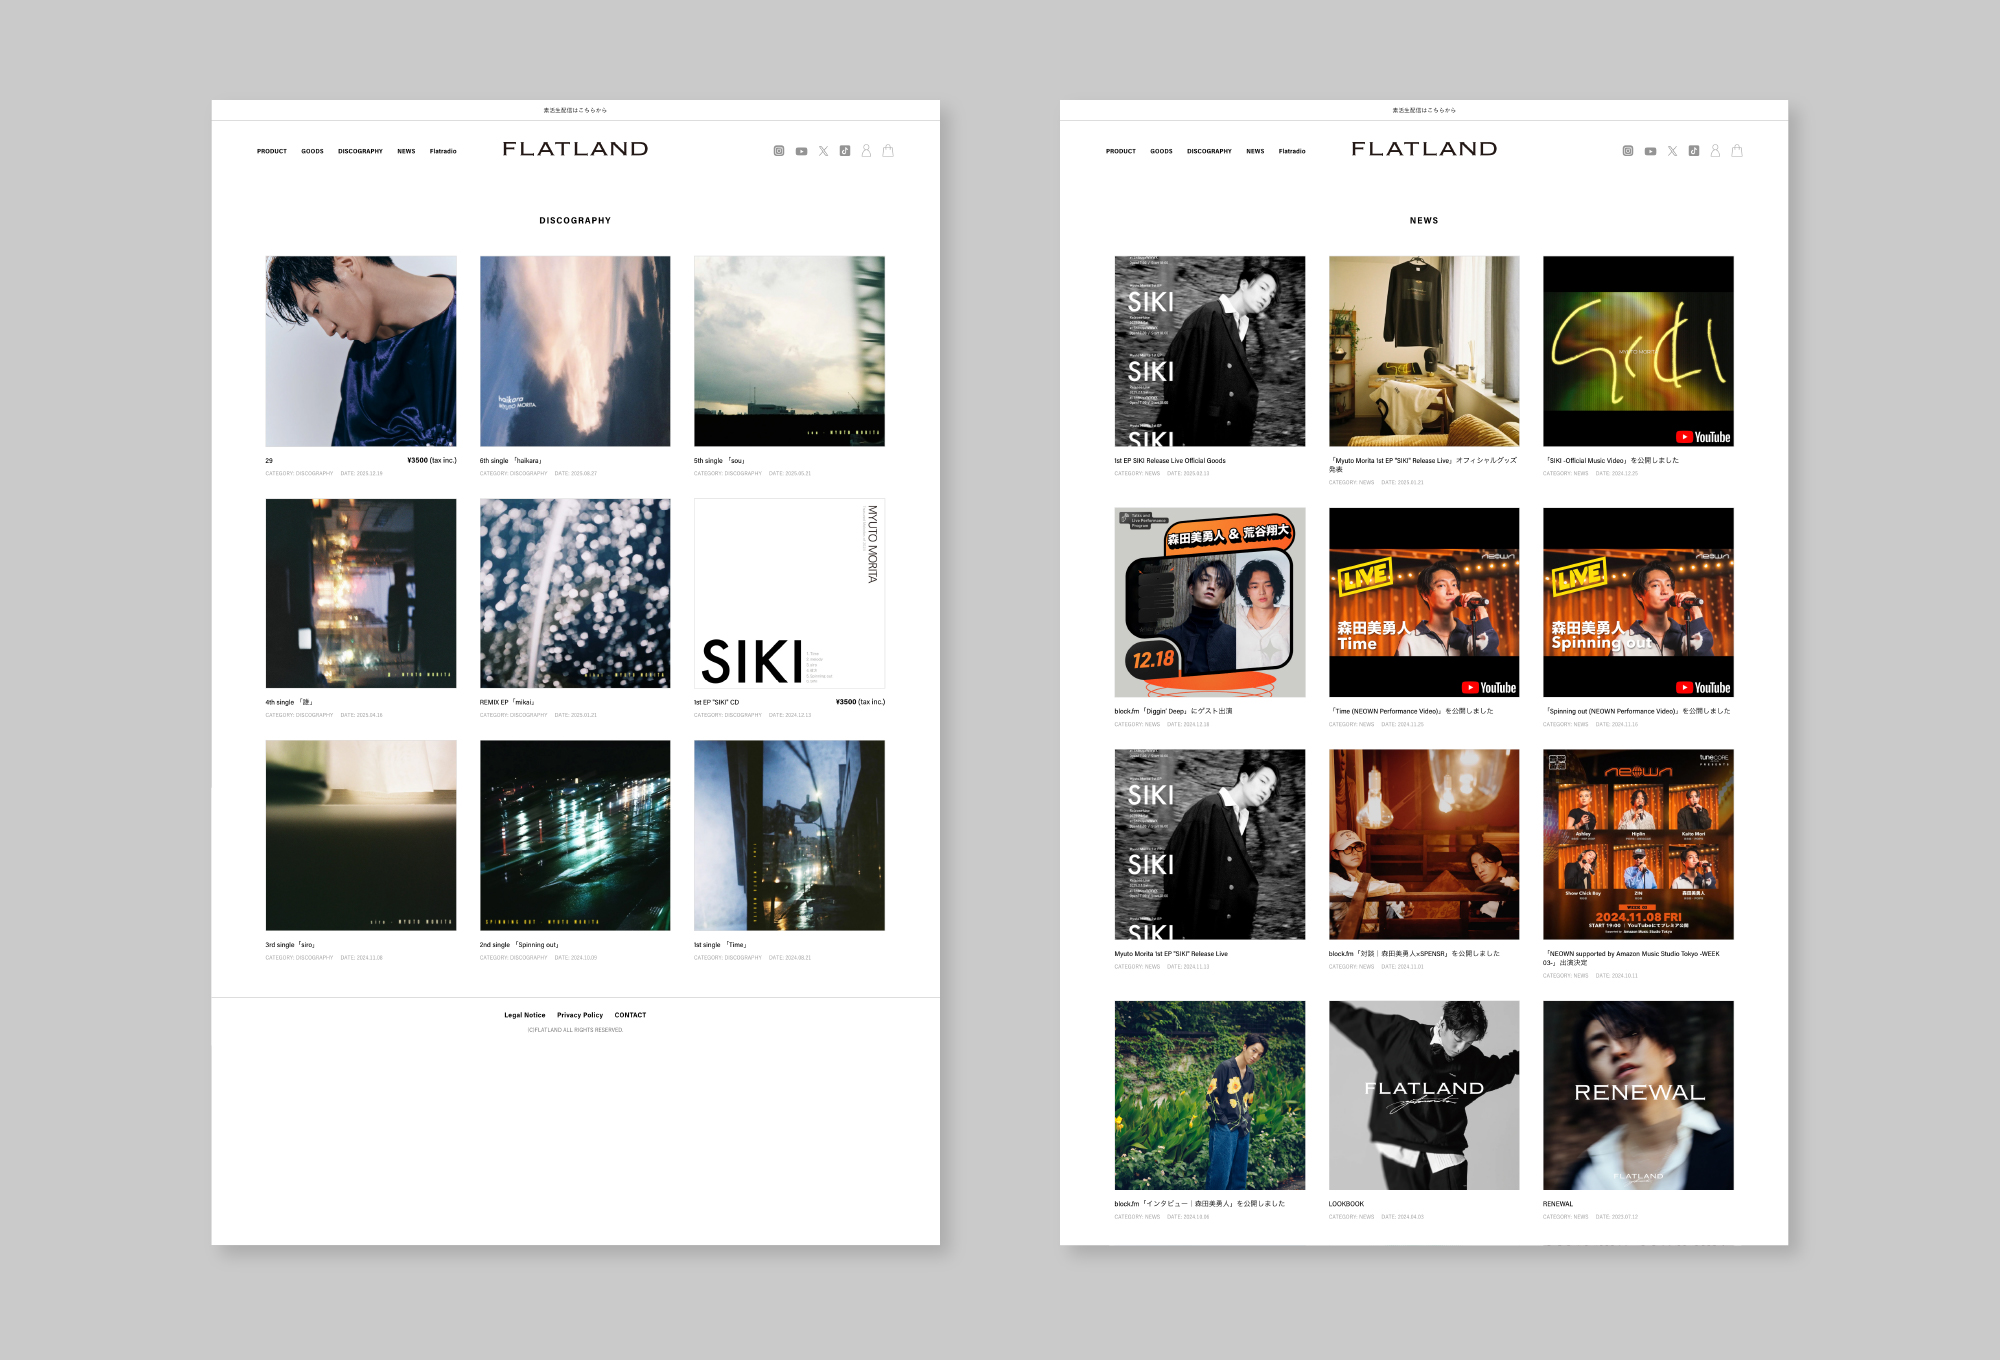
Task: Click the Legal Notice footer link
Action: pyautogui.click(x=525, y=1015)
